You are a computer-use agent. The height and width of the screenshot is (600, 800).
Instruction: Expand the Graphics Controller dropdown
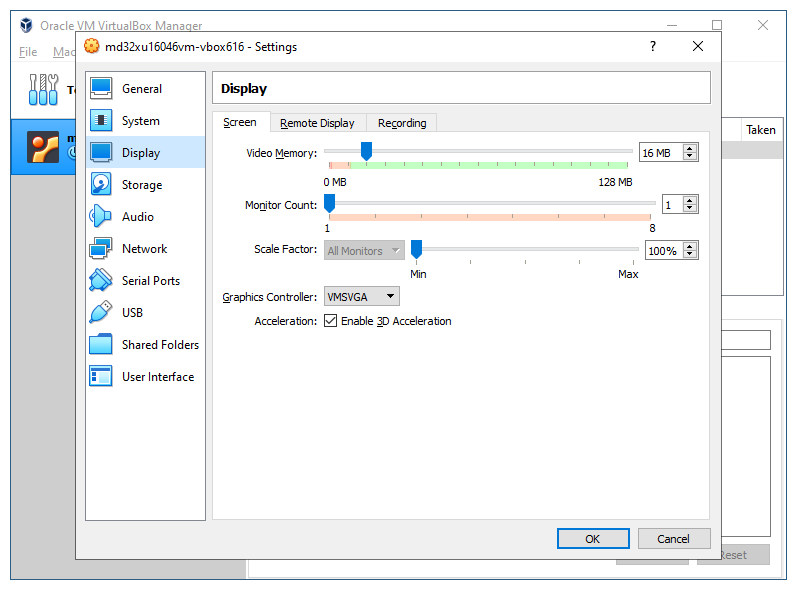pyautogui.click(x=361, y=296)
